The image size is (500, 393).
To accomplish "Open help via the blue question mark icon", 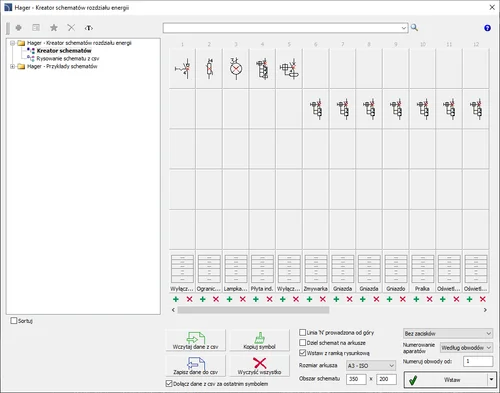I will click(x=487, y=28).
